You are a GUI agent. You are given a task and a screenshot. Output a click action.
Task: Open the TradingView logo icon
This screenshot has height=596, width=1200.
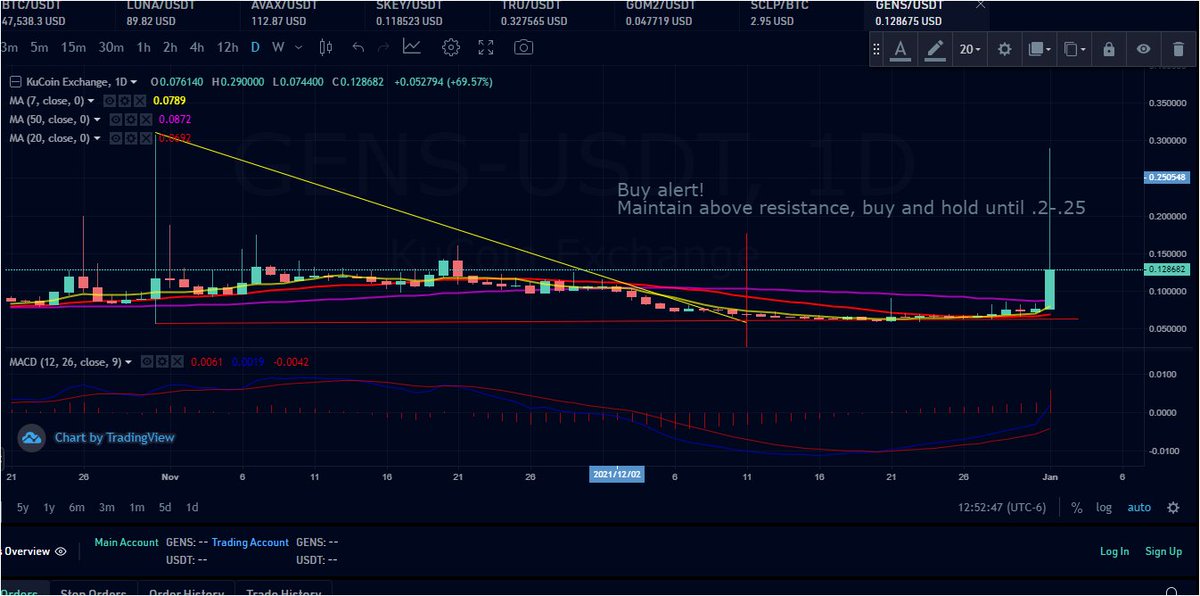tap(32, 437)
